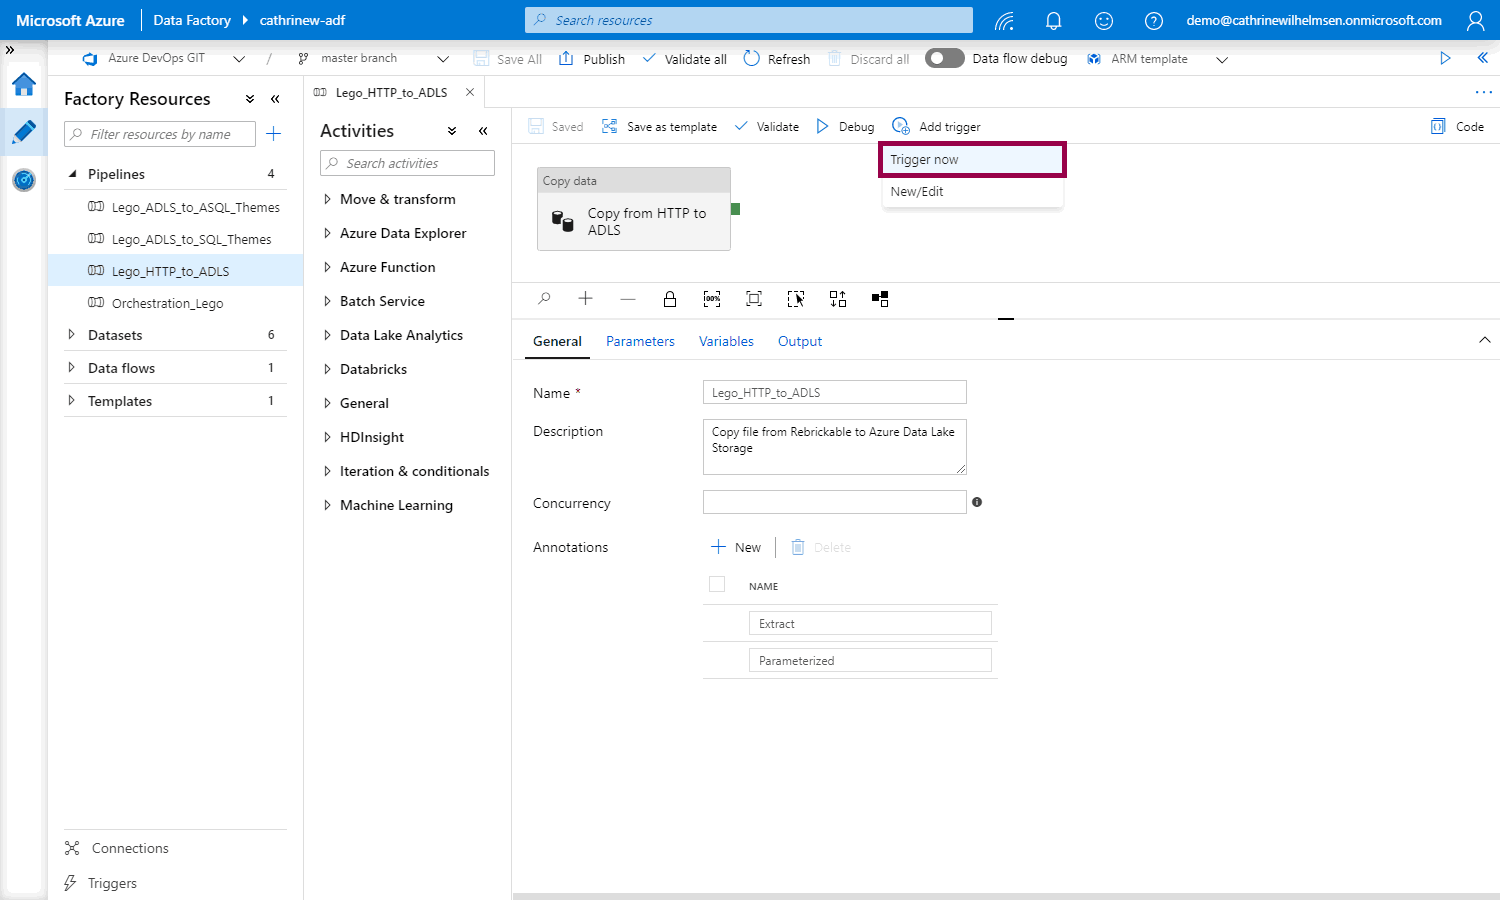The width and height of the screenshot is (1500, 900).
Task: Click the Home icon in left sidebar
Action: [24, 85]
